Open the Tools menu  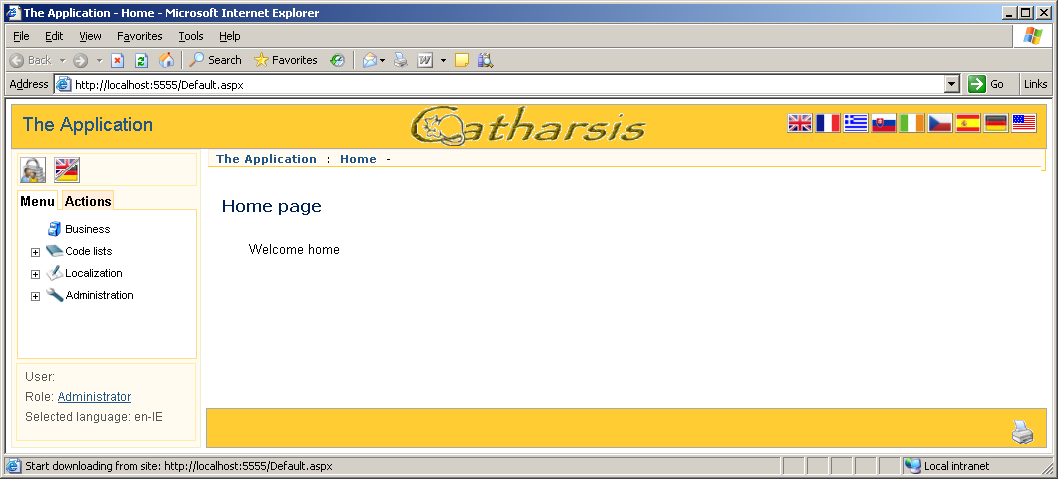191,36
